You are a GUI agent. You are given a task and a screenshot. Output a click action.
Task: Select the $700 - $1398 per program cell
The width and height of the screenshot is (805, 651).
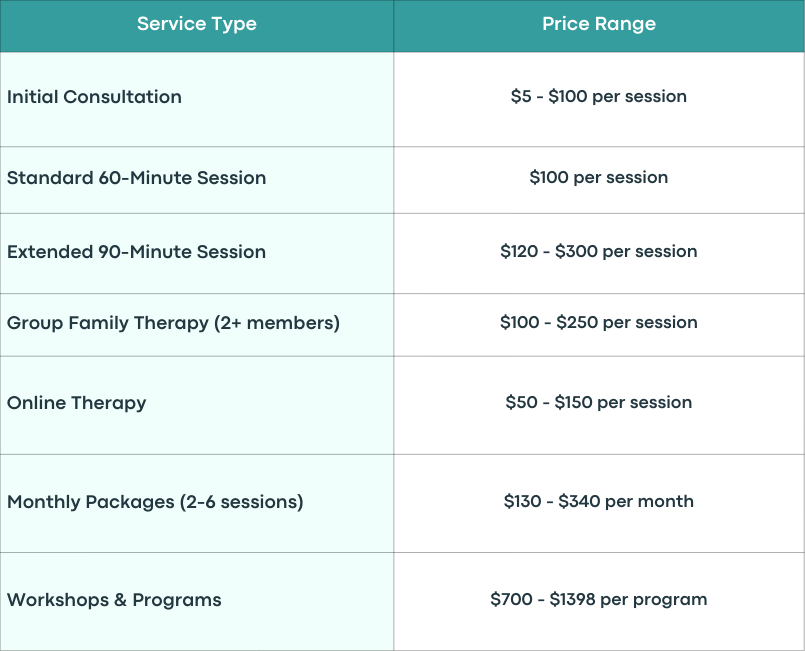point(599,599)
